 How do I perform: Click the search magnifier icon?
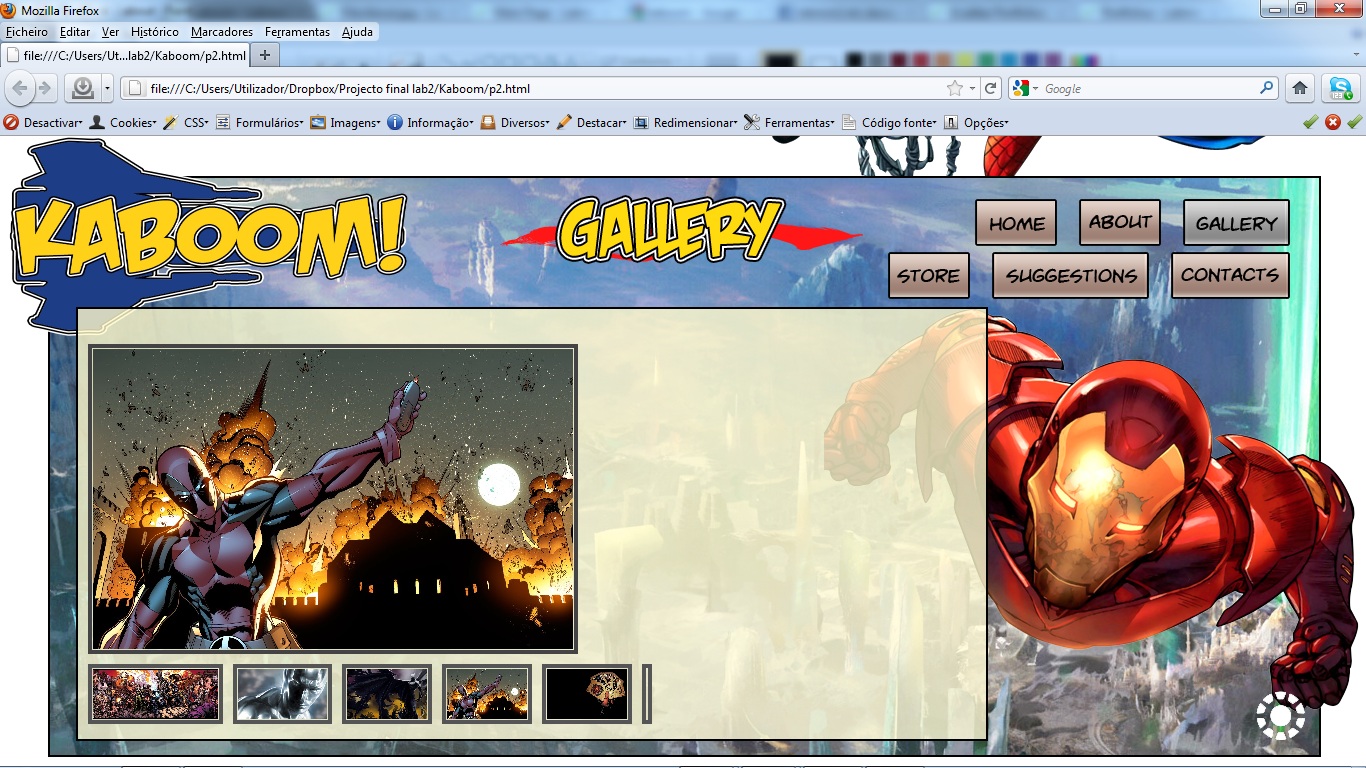1267,88
